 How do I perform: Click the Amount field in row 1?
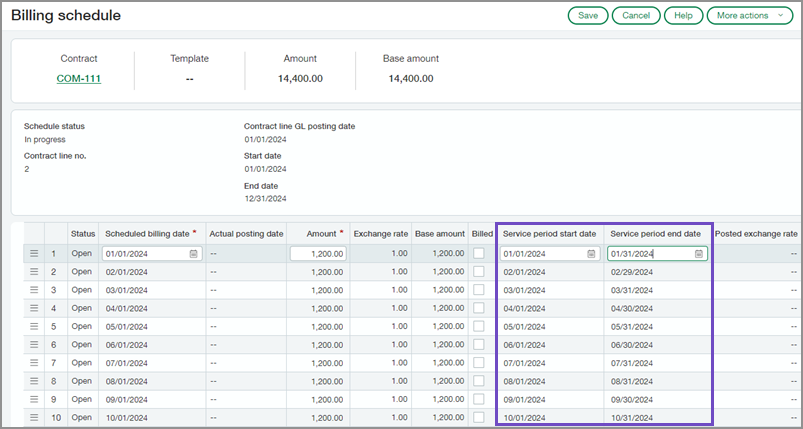click(319, 254)
